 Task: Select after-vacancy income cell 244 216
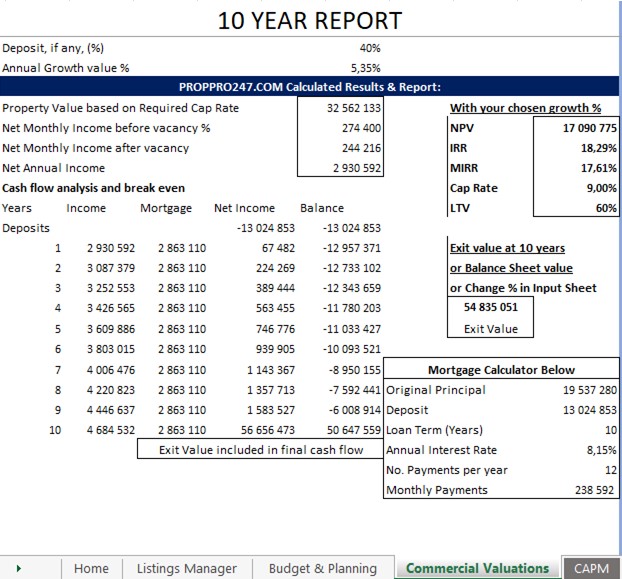361,148
